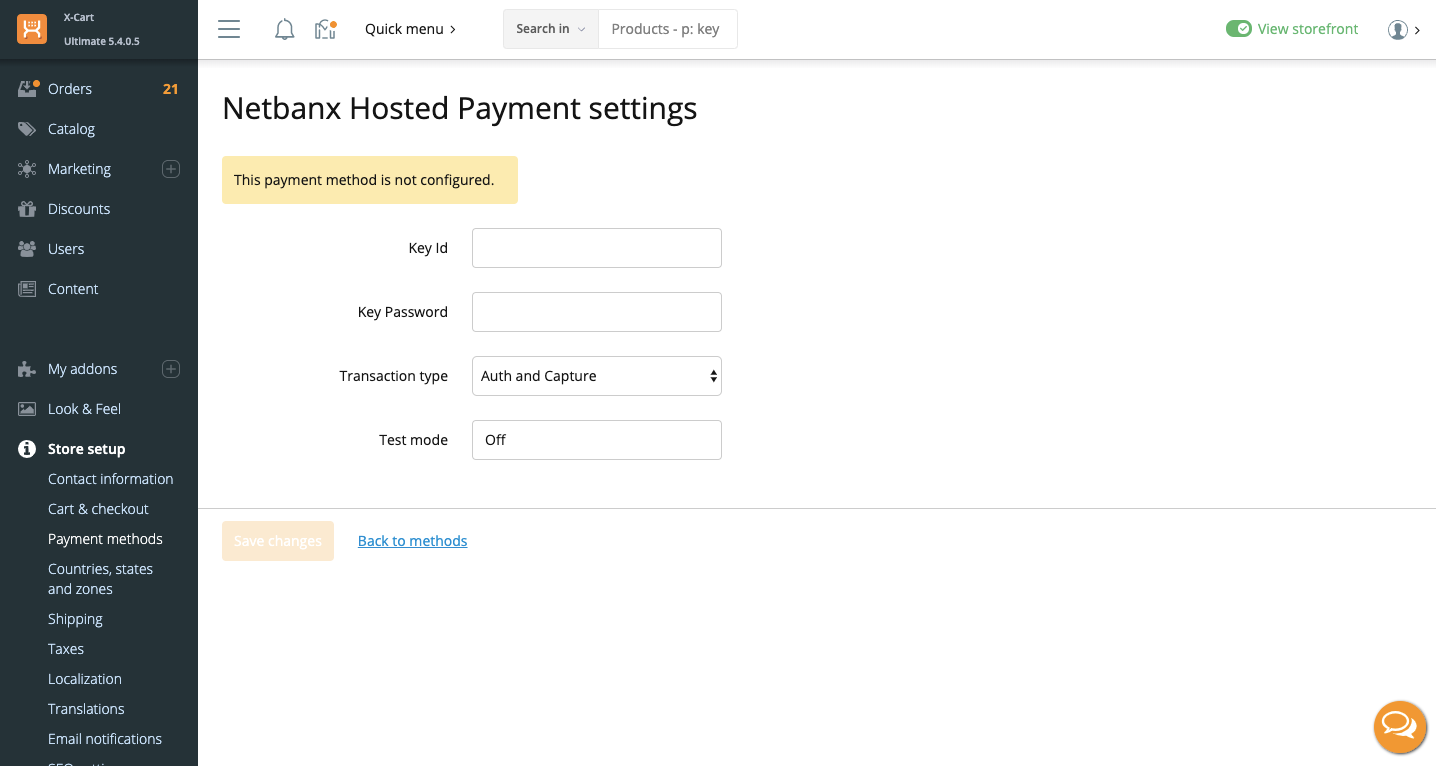This screenshot has width=1436, height=766.
Task: Open Translations page
Action: (86, 709)
